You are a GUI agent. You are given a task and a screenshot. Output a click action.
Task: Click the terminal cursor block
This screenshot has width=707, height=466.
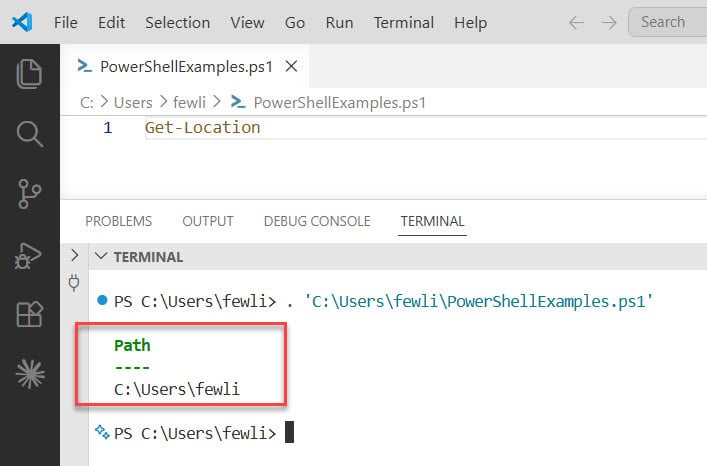(289, 432)
